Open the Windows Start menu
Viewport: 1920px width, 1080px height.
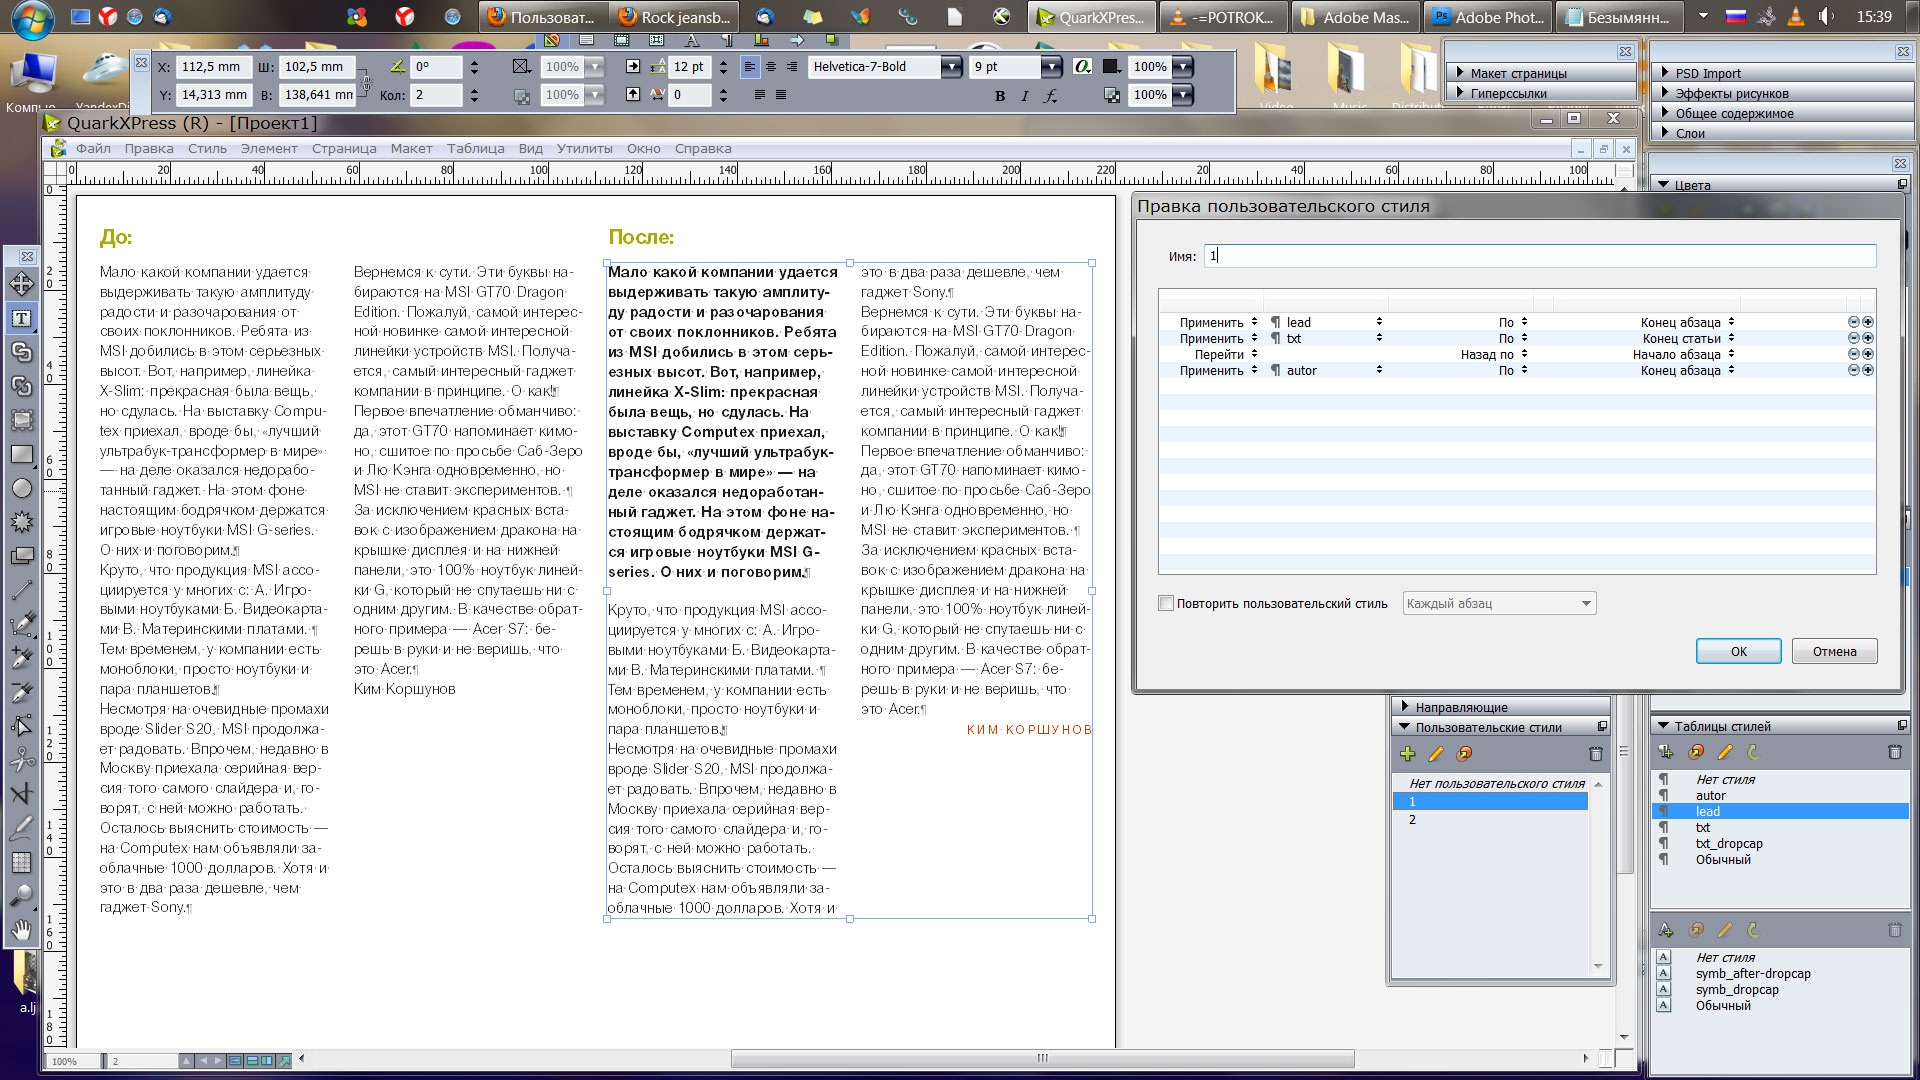tap(28, 17)
